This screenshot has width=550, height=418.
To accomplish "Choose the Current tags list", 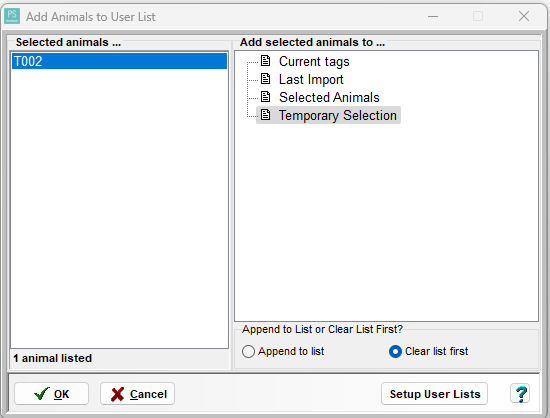I will click(314, 61).
